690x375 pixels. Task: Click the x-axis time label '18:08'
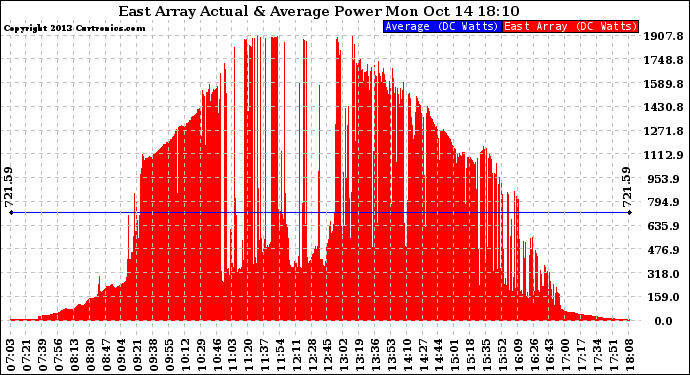click(x=629, y=355)
